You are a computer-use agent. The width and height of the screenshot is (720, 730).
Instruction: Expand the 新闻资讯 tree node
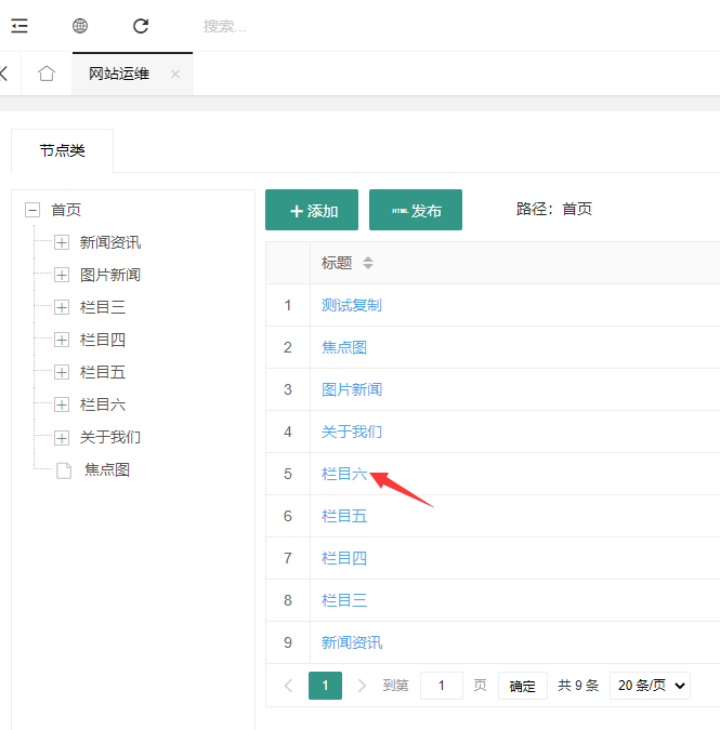point(61,243)
